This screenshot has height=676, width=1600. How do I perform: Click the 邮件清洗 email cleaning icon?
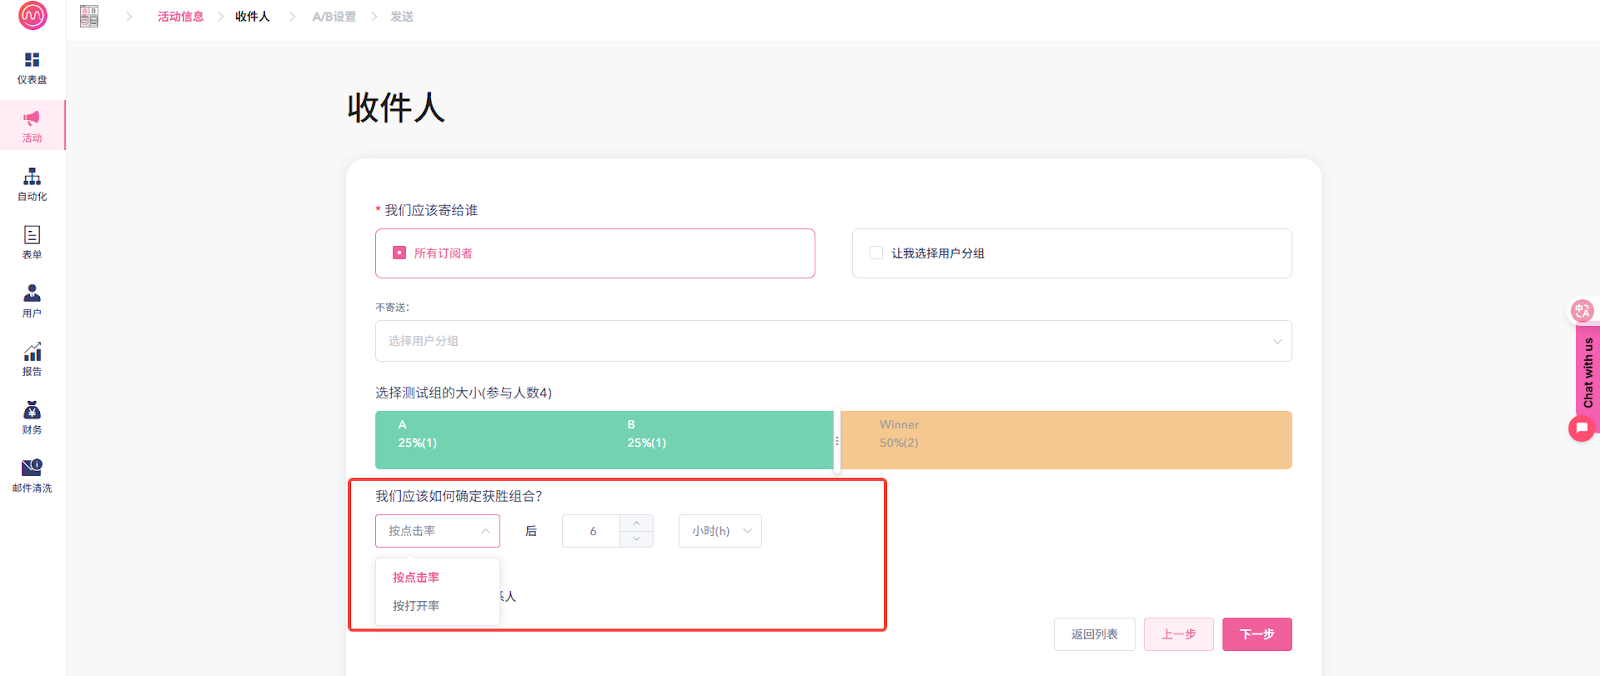point(32,469)
